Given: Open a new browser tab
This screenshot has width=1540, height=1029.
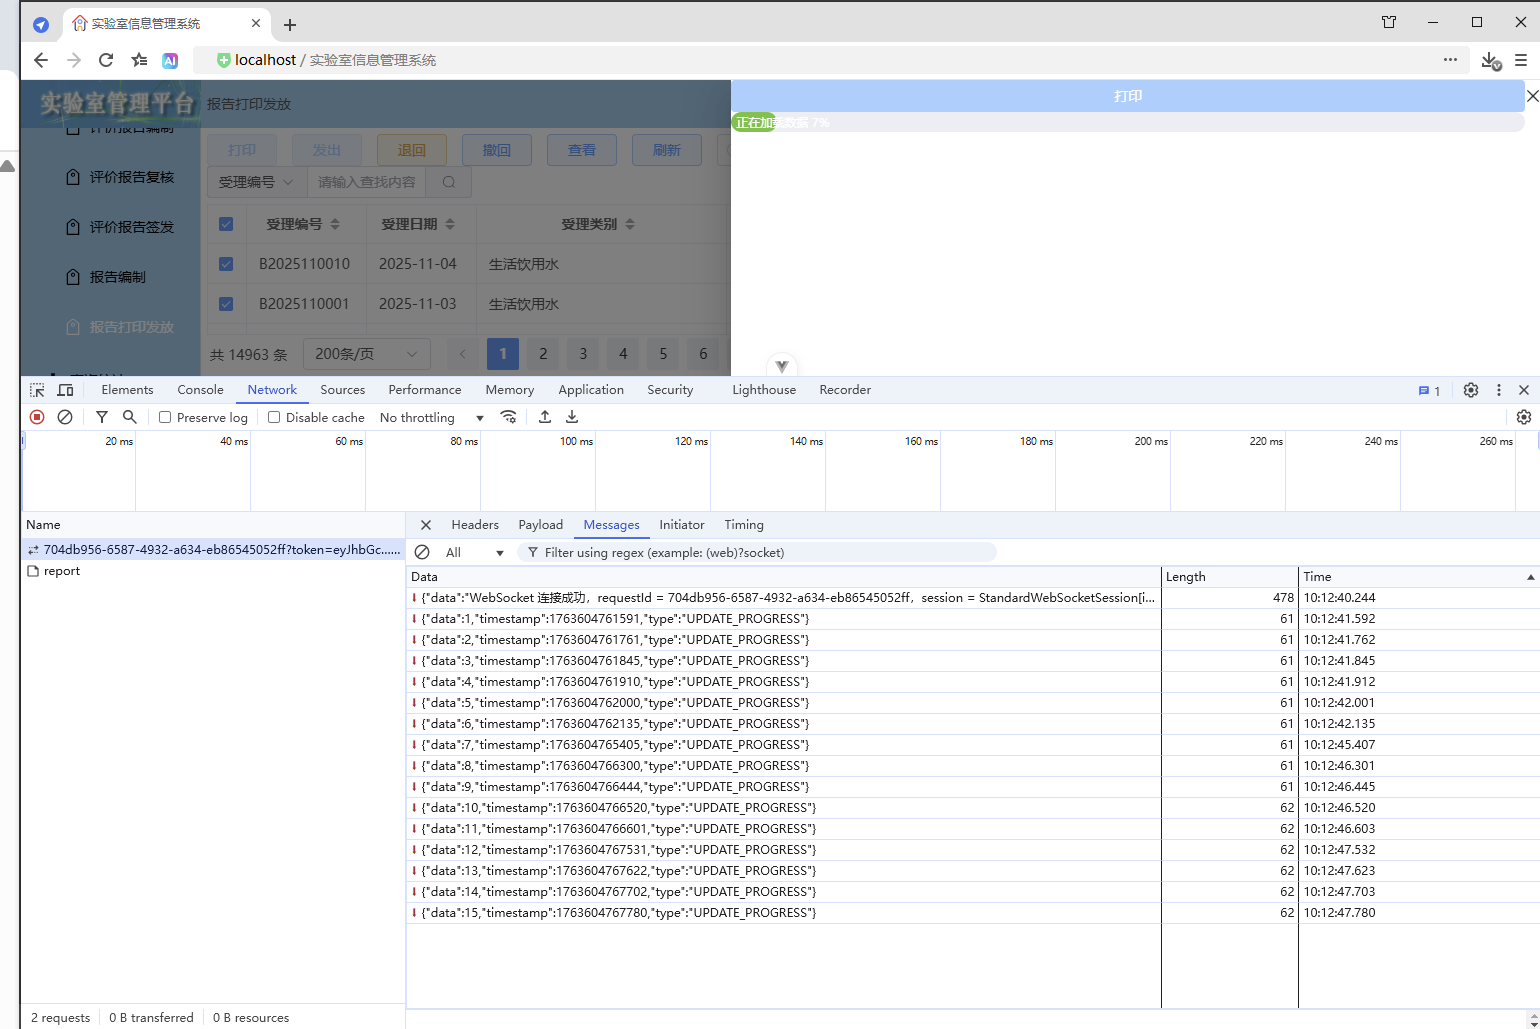Looking at the screenshot, I should (290, 24).
